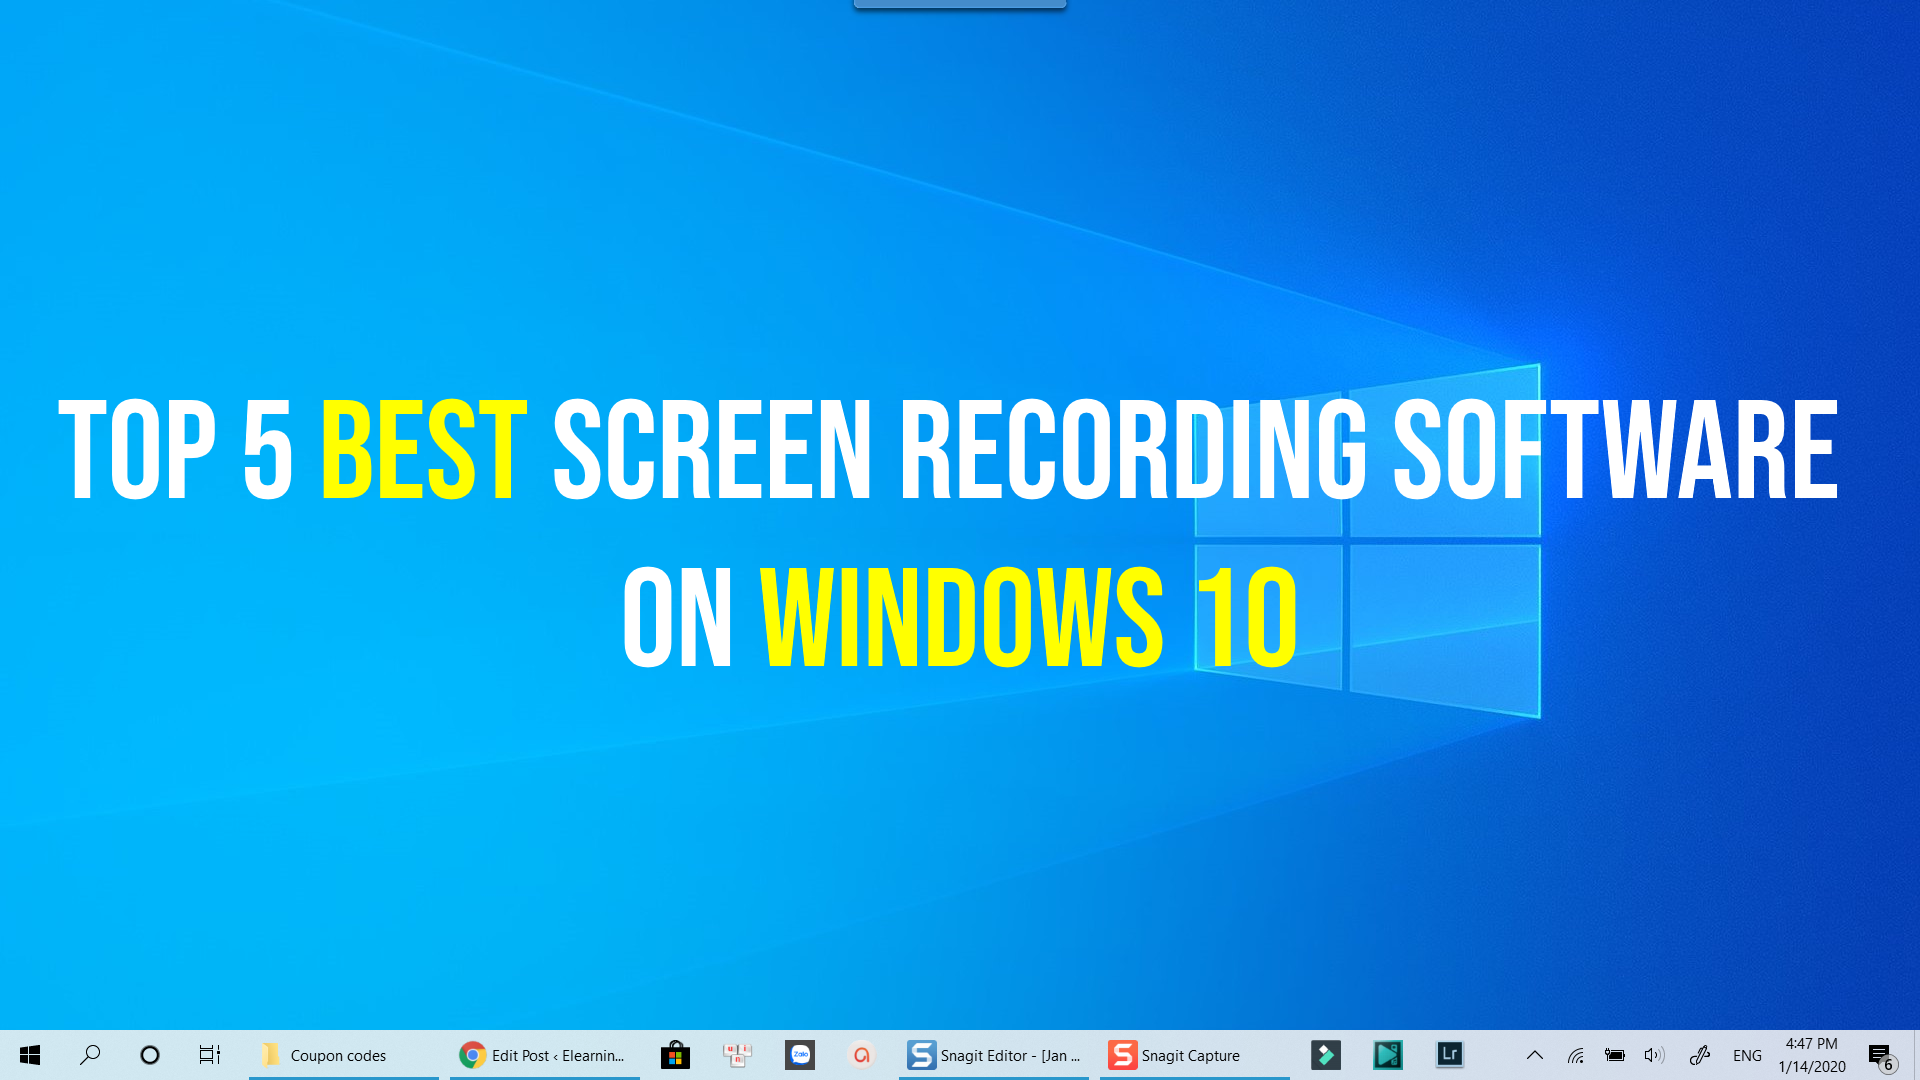Open the Start menu

coord(30,1055)
